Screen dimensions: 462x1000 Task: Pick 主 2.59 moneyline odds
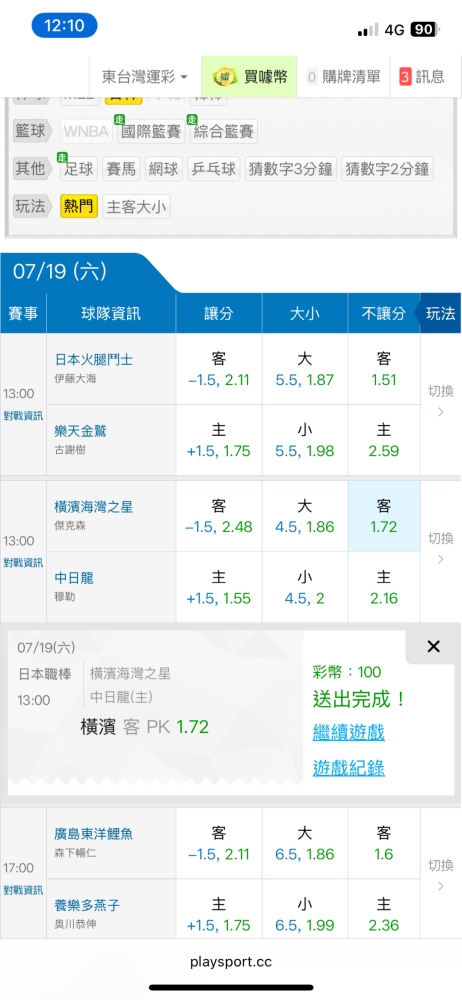coord(384,440)
